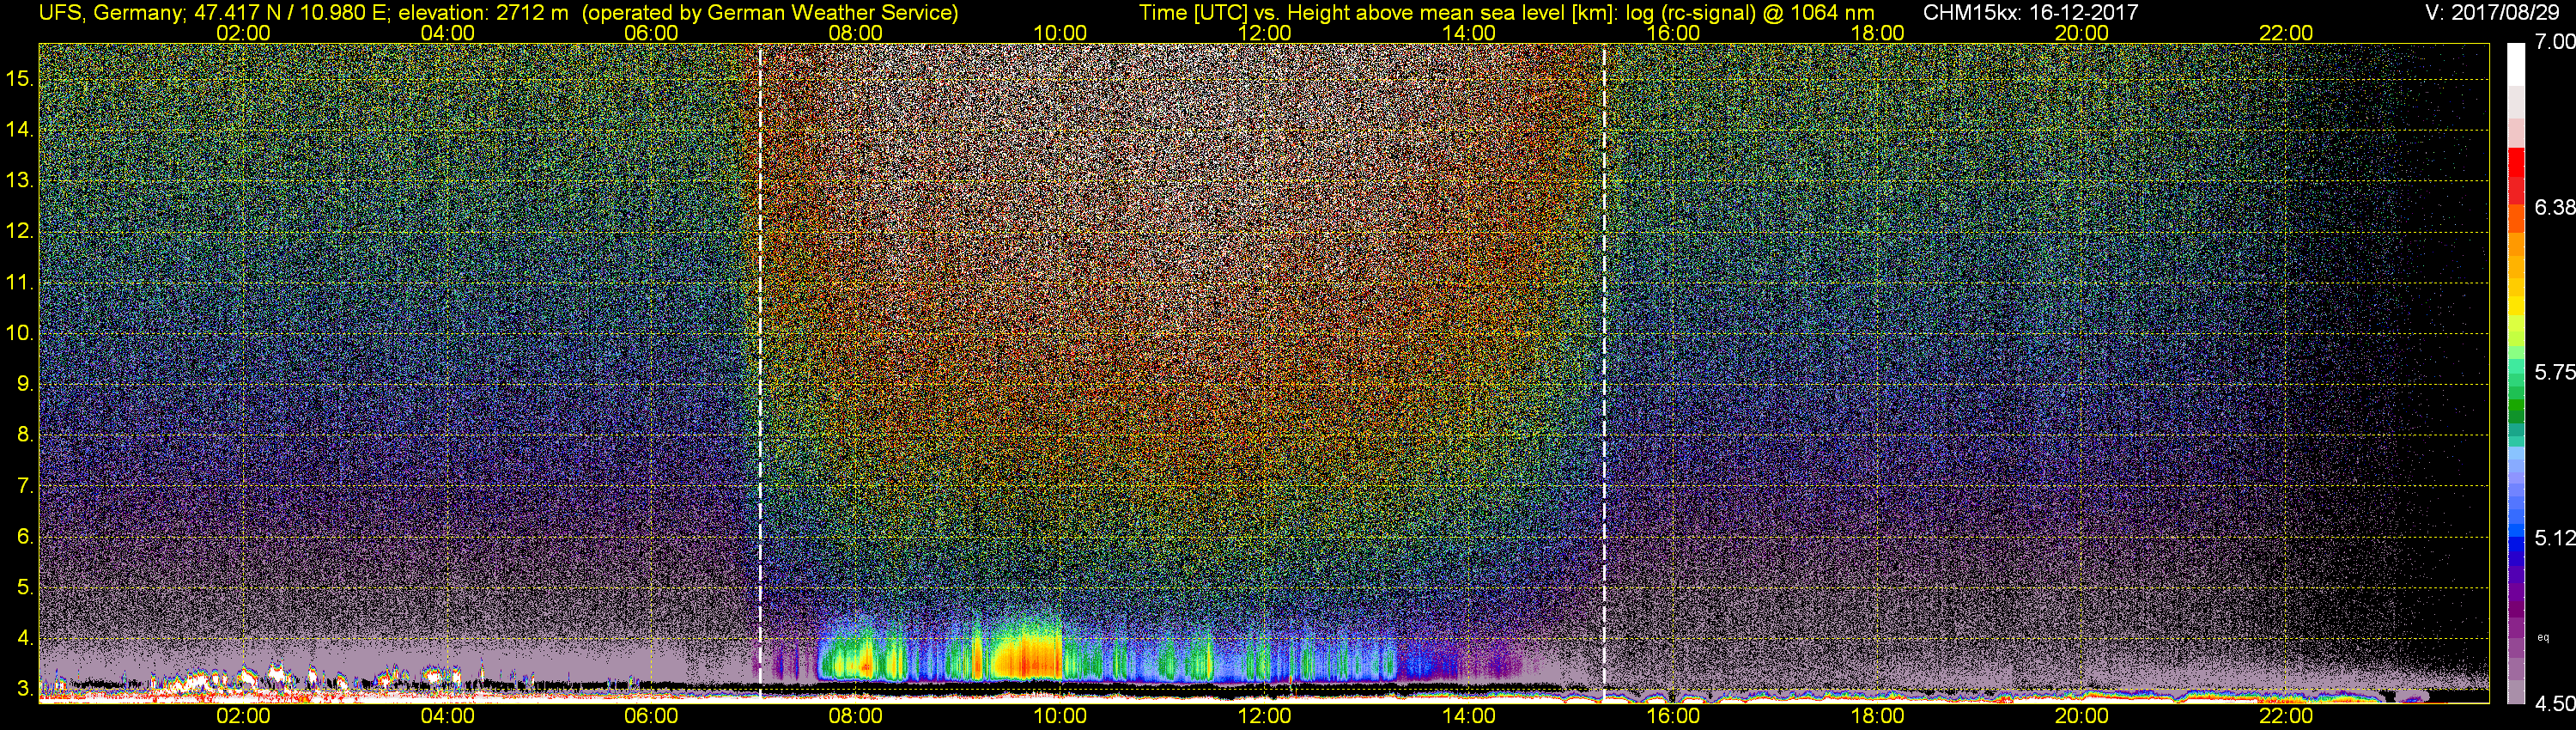Click the blue section near the 5.12 label
2576x730 pixels.
pos(2517,540)
